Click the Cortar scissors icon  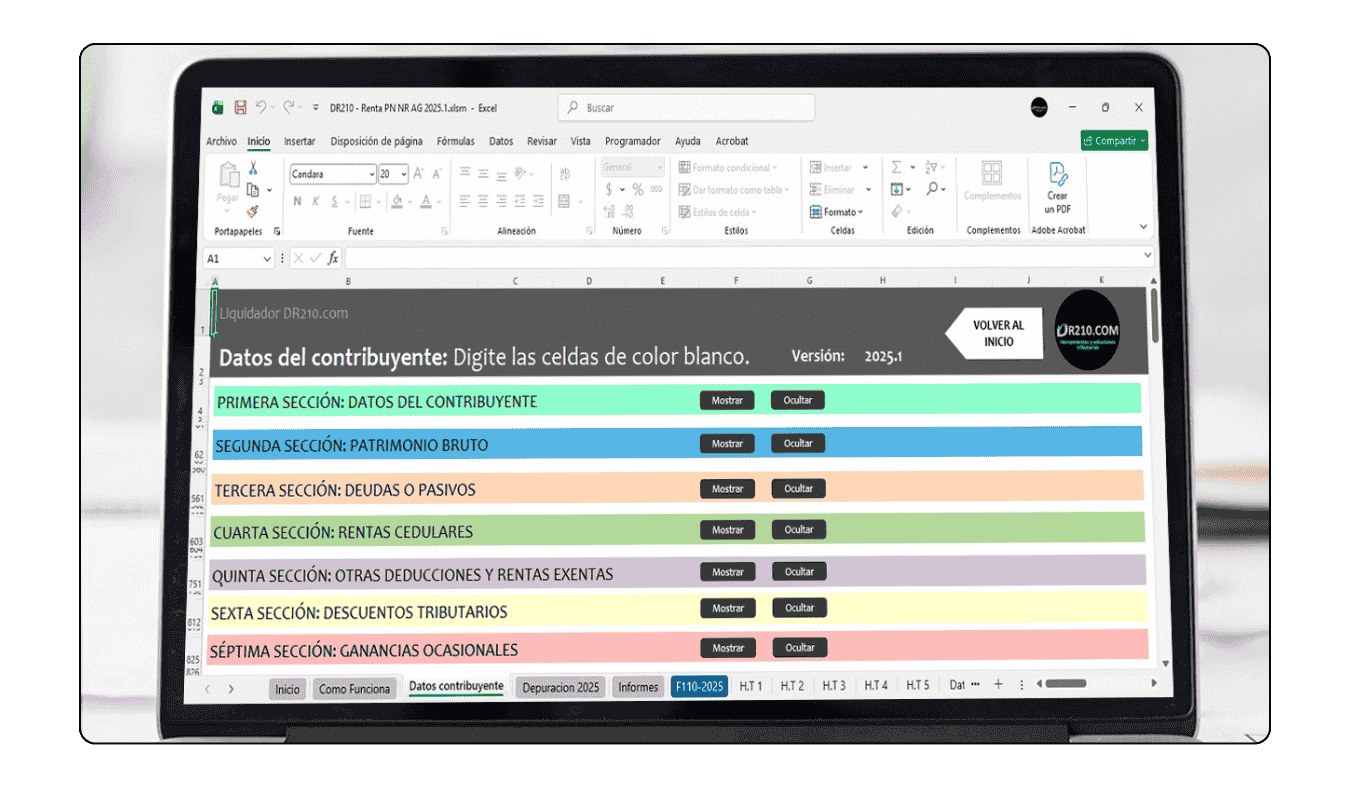[x=253, y=167]
